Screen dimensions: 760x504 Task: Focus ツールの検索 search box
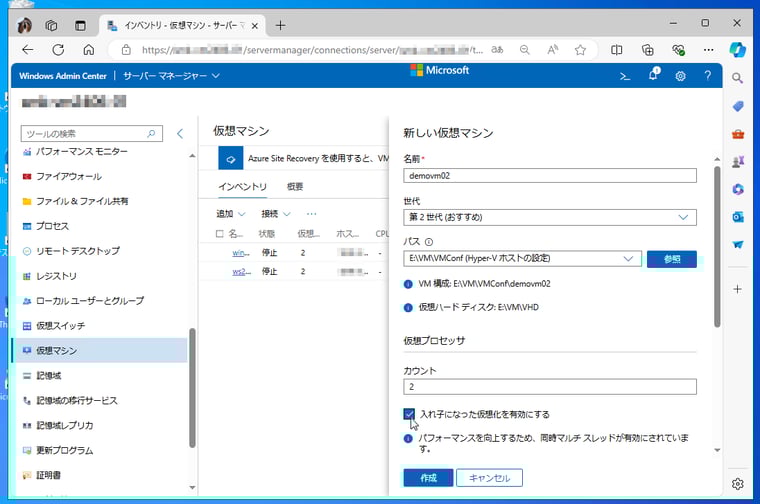[x=92, y=133]
